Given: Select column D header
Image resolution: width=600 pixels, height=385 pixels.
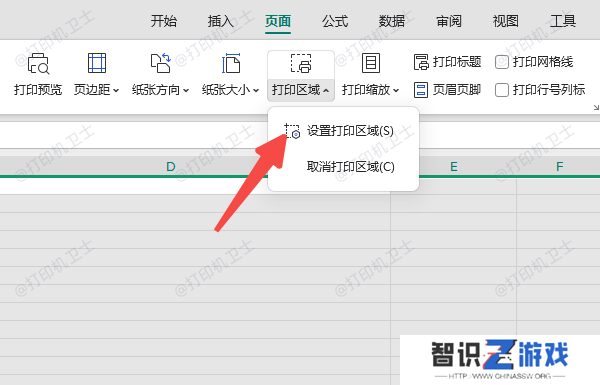Looking at the screenshot, I should (171, 166).
